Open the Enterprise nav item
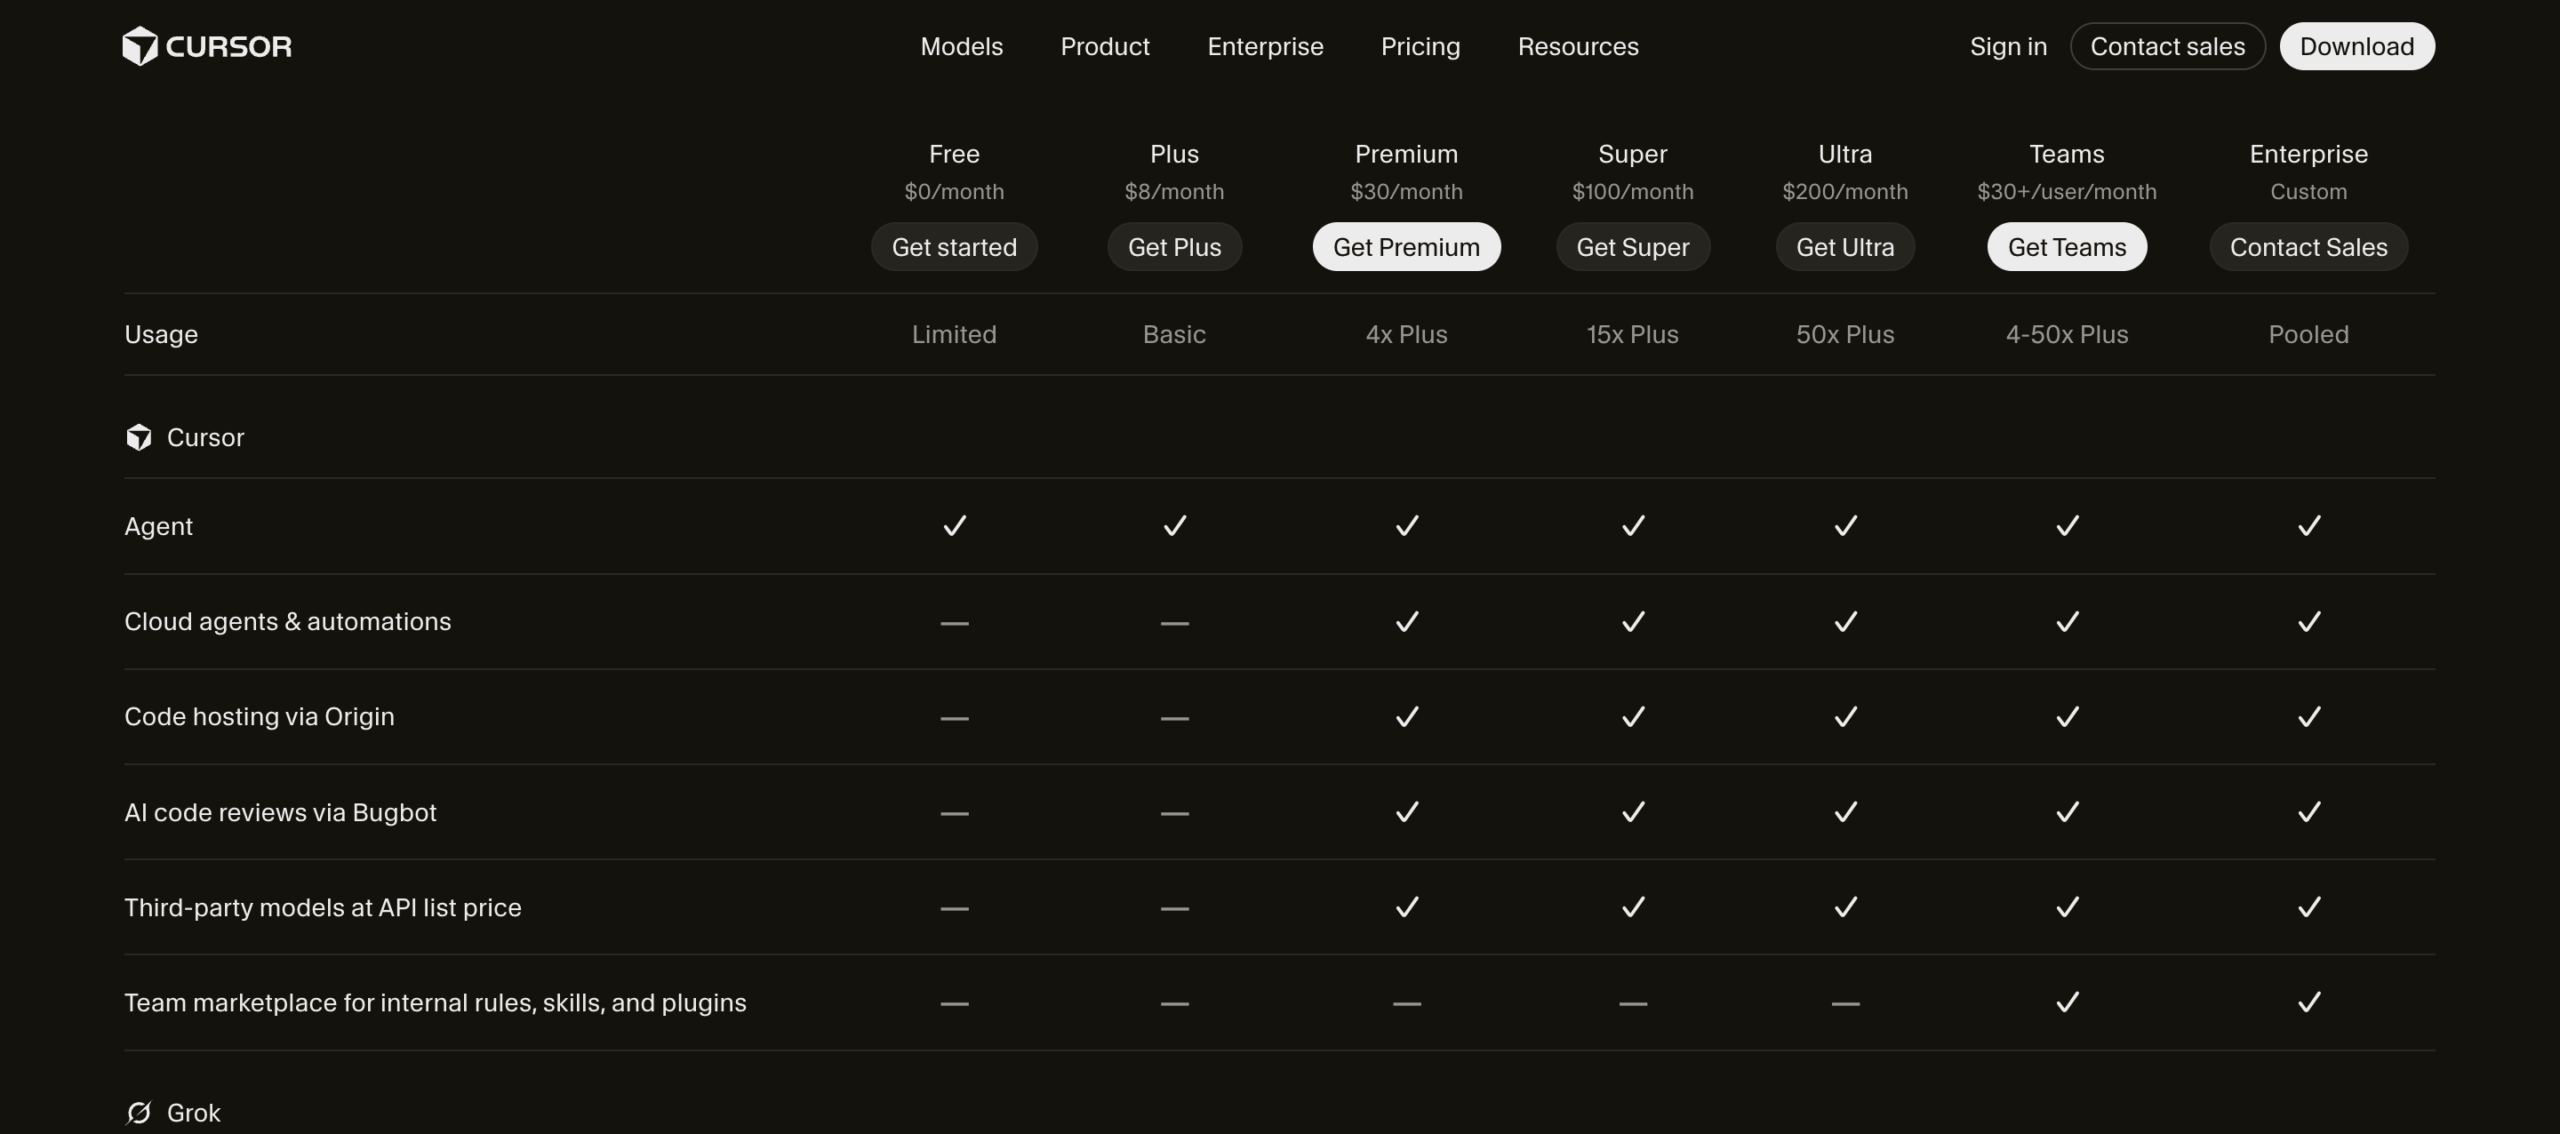The width and height of the screenshot is (2560, 1134). pos(1265,46)
